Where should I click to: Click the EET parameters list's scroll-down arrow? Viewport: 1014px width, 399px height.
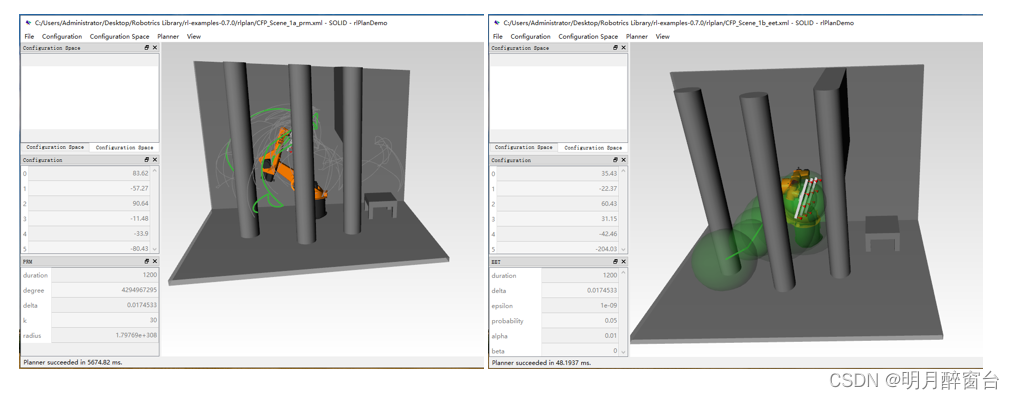623,352
